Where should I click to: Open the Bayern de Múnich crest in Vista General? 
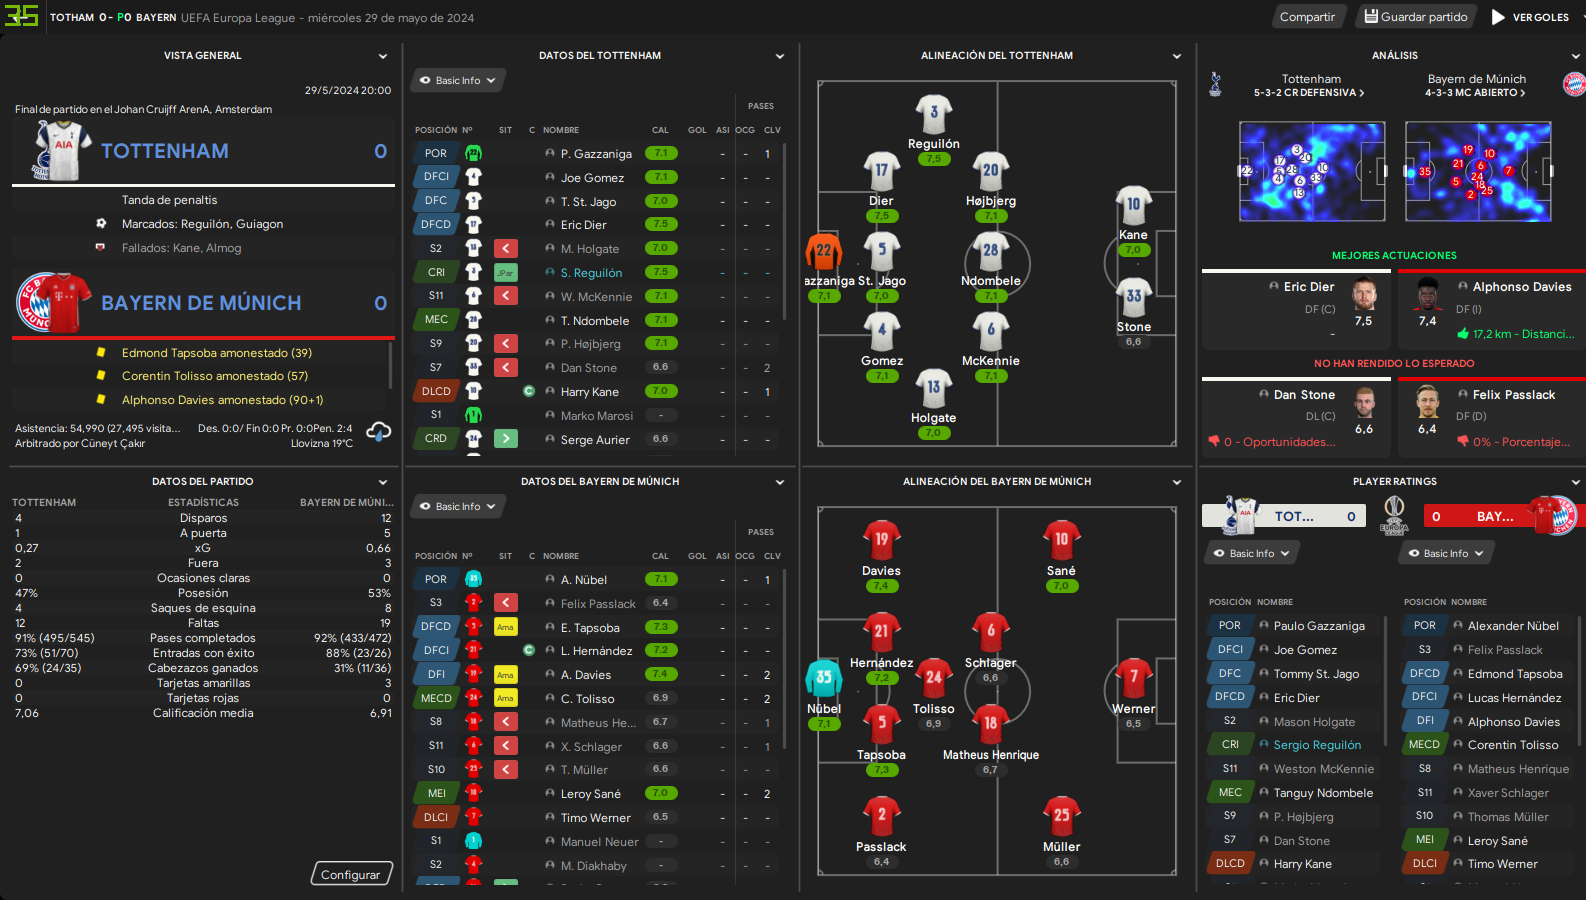[x=54, y=302]
